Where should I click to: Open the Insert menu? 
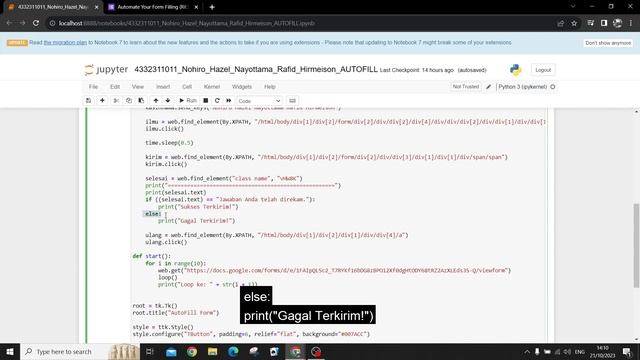coord(163,87)
